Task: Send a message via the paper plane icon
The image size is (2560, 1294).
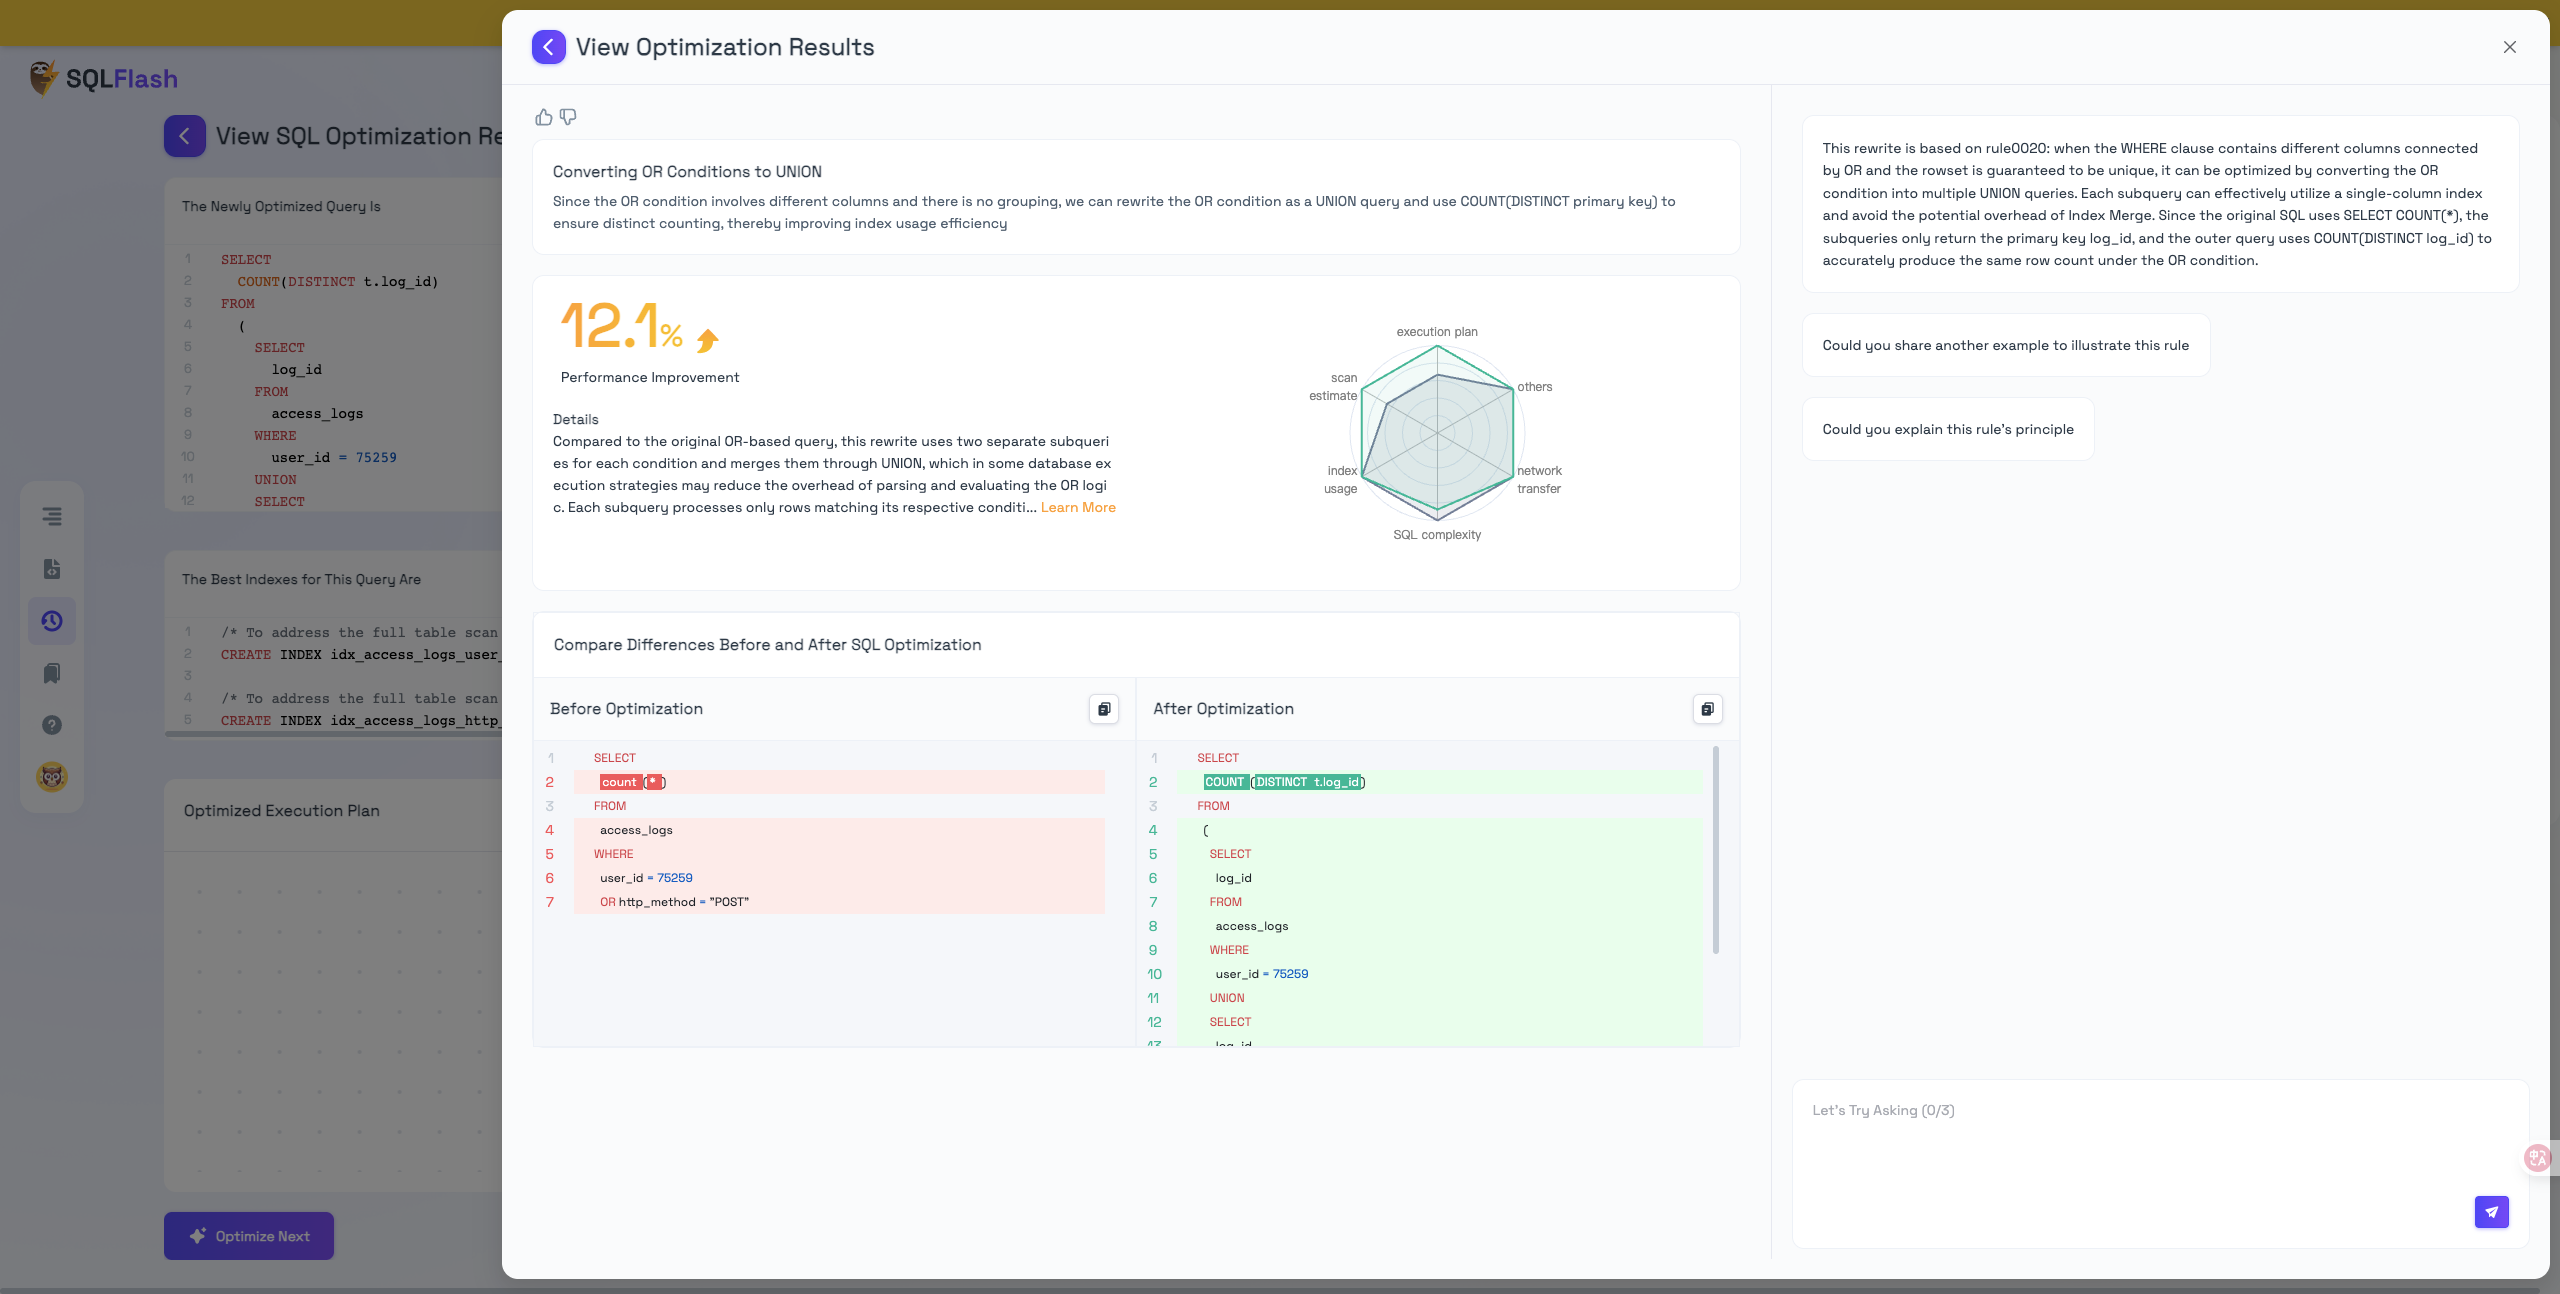Action: [2492, 1212]
